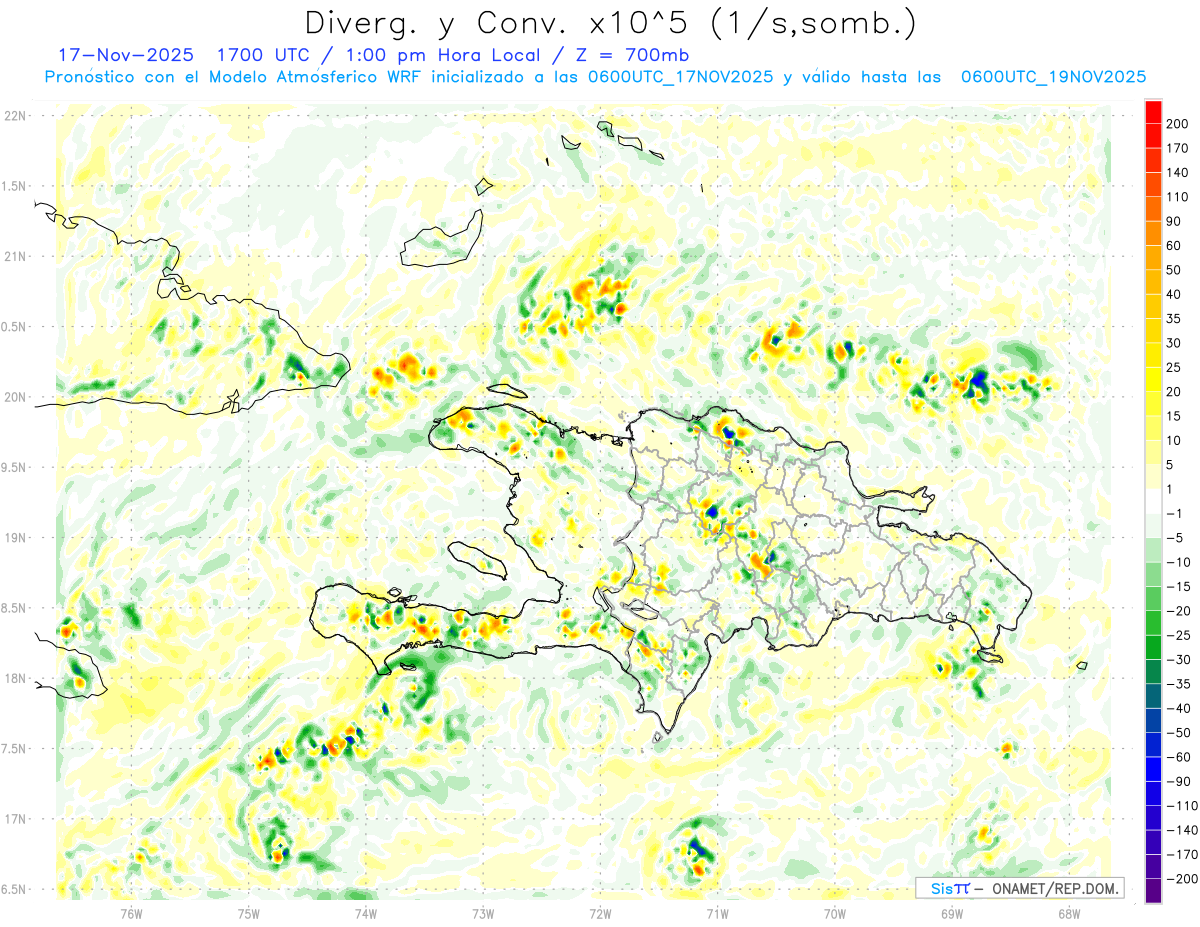The width and height of the screenshot is (1200, 927).
Task: Click the color bar value 170
Action: (x=1179, y=148)
